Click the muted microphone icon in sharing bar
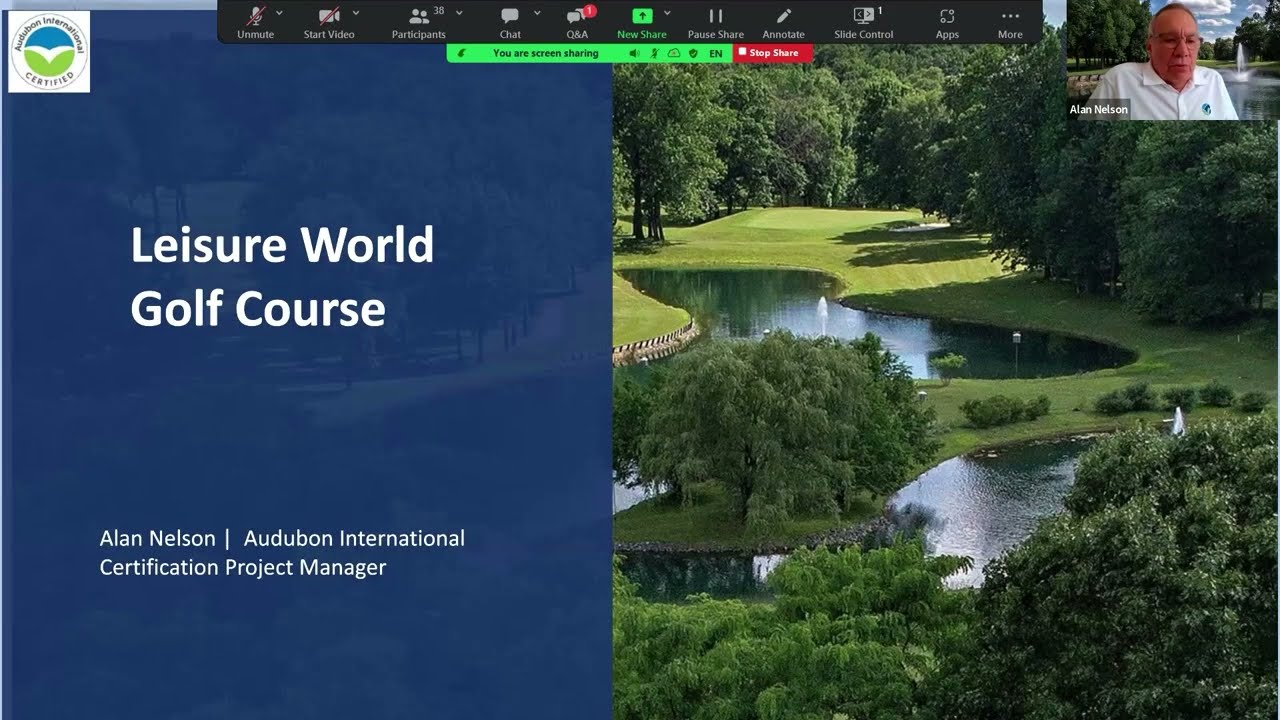1280x720 pixels. point(655,53)
